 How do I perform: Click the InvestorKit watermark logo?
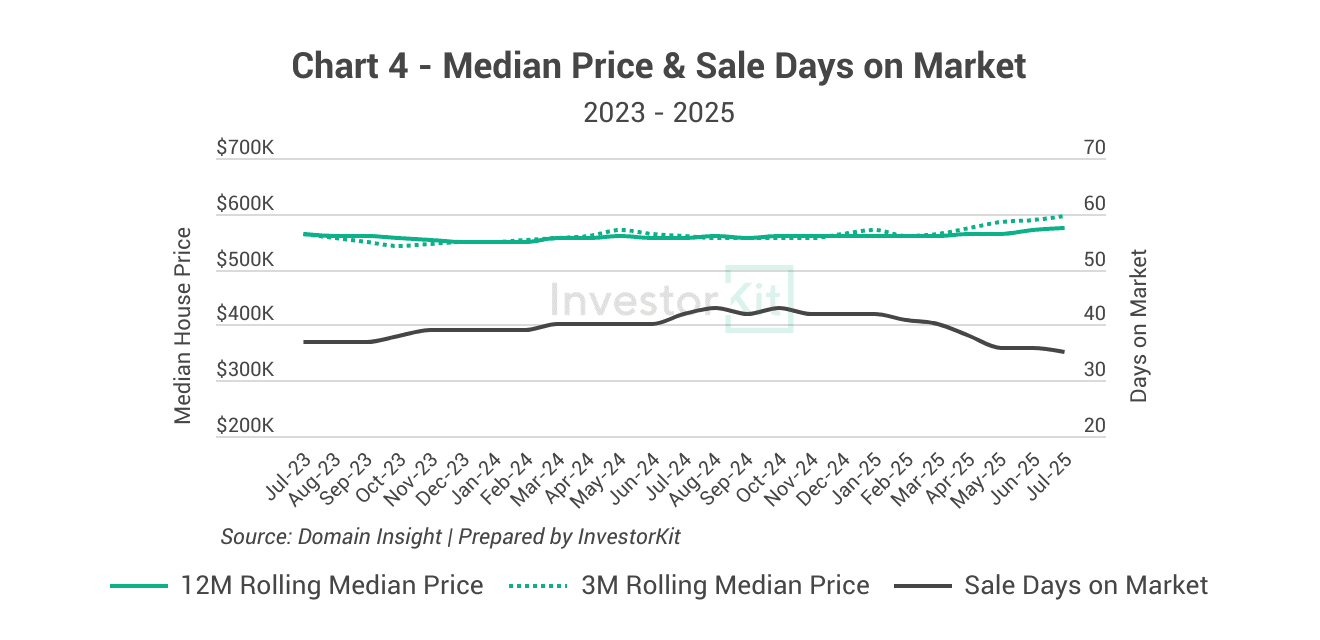tap(672, 297)
